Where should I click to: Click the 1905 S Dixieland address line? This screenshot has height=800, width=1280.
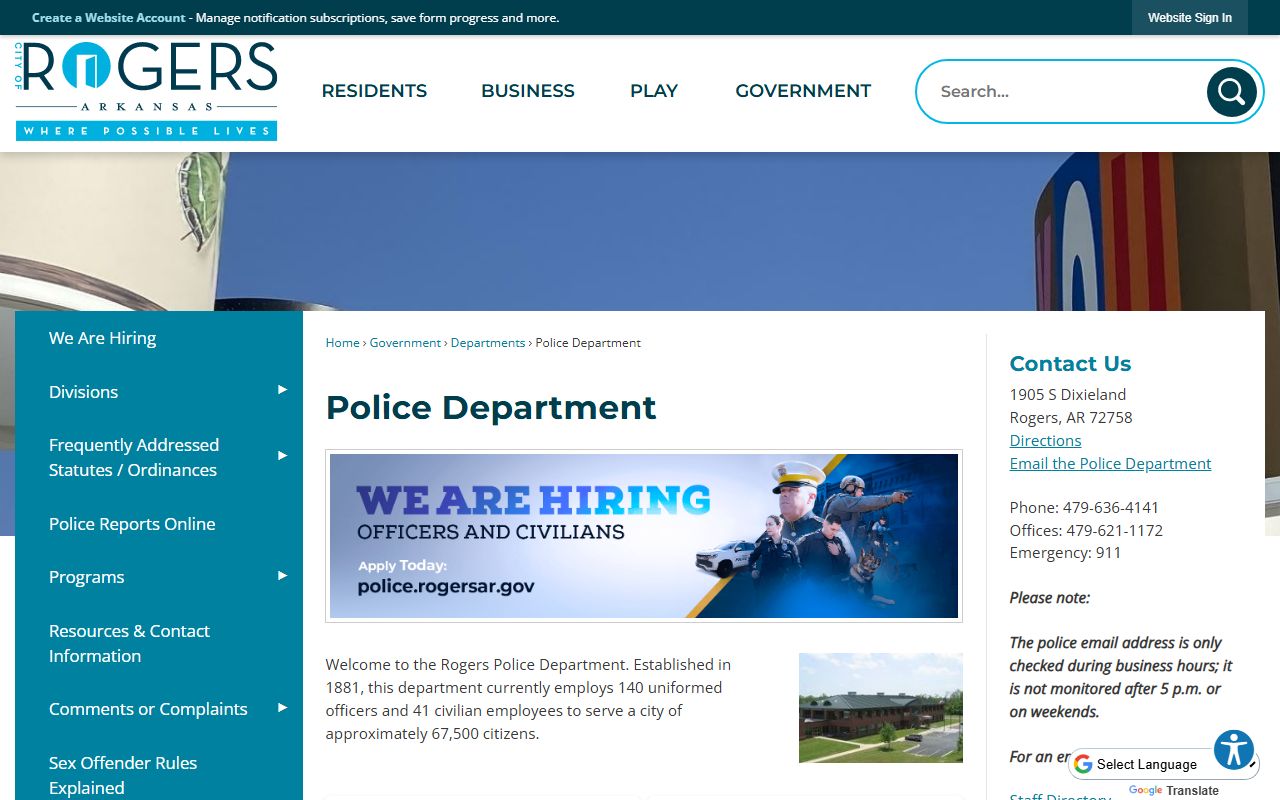(1068, 394)
